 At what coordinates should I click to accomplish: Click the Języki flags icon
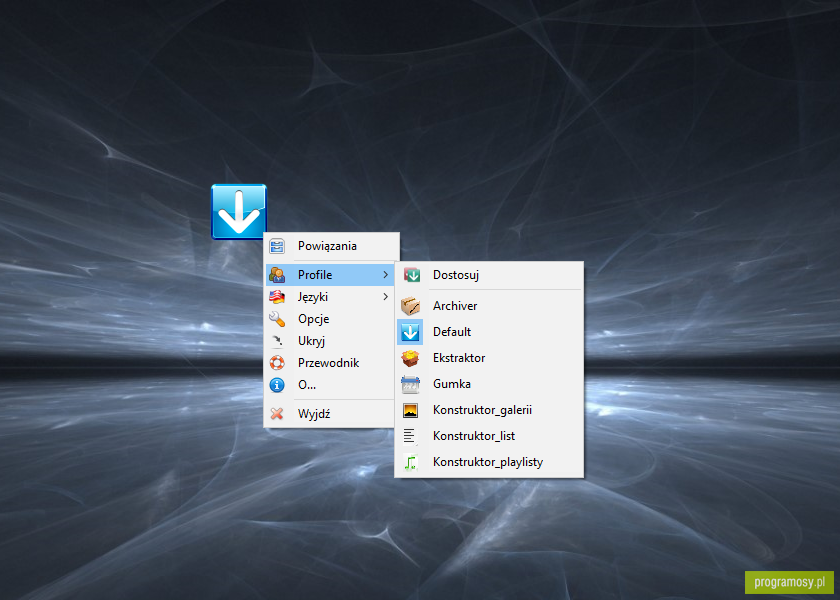click(x=277, y=297)
